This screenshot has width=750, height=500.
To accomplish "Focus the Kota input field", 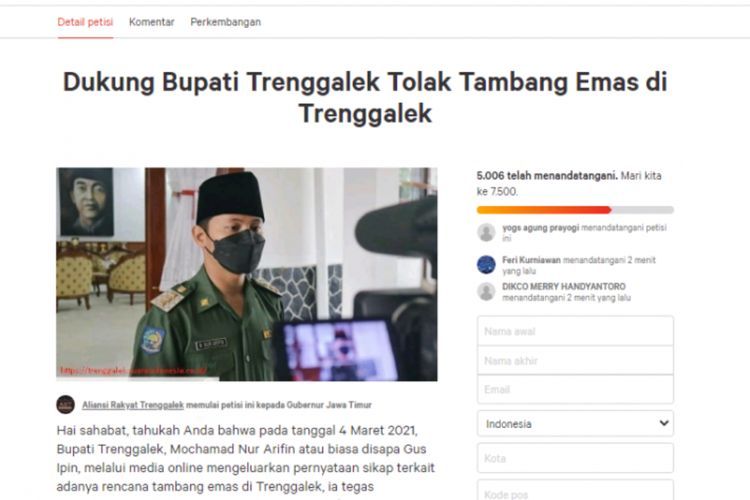I will (x=575, y=458).
